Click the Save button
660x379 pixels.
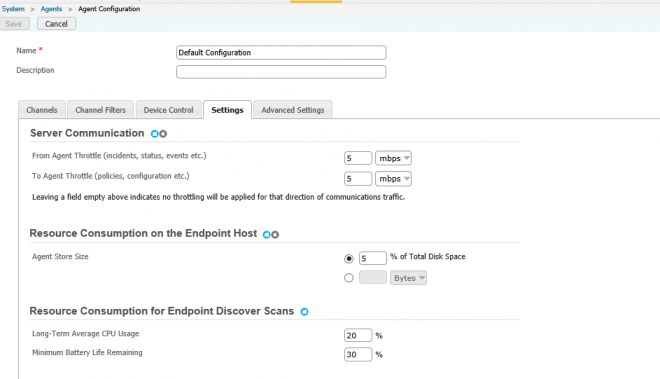click(x=14, y=24)
